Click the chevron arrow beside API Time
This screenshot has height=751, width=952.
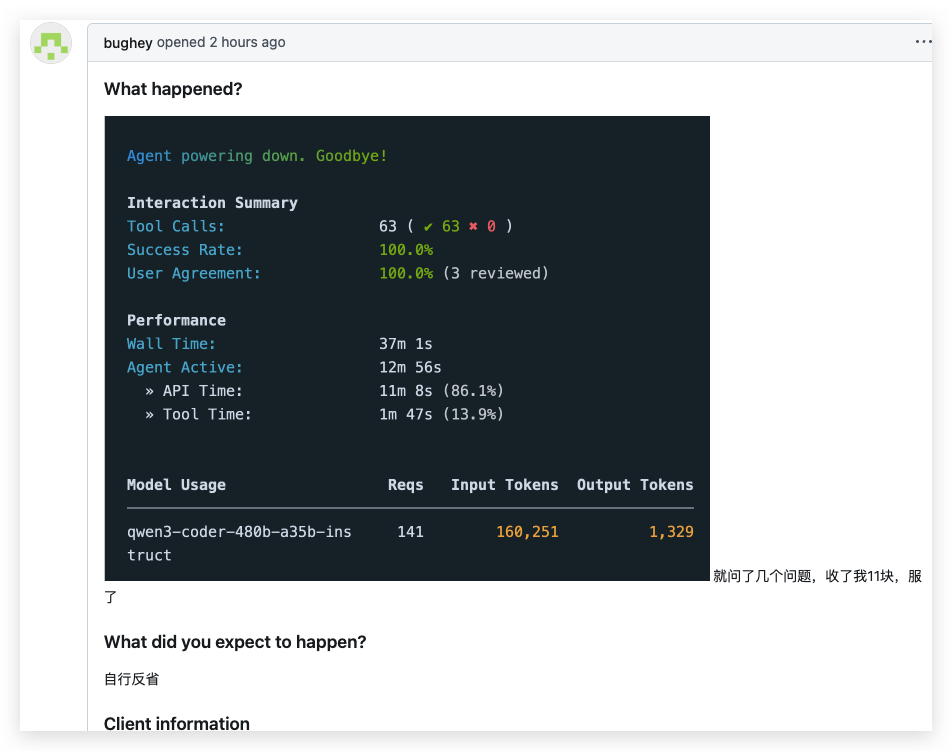[x=148, y=390]
